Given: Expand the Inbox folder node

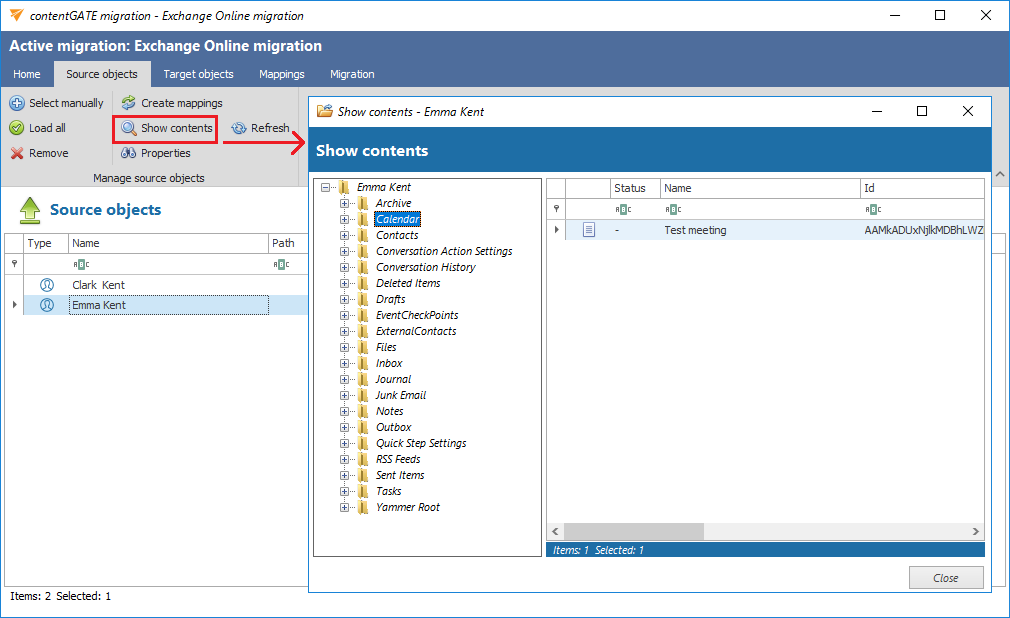Looking at the screenshot, I should pos(345,364).
